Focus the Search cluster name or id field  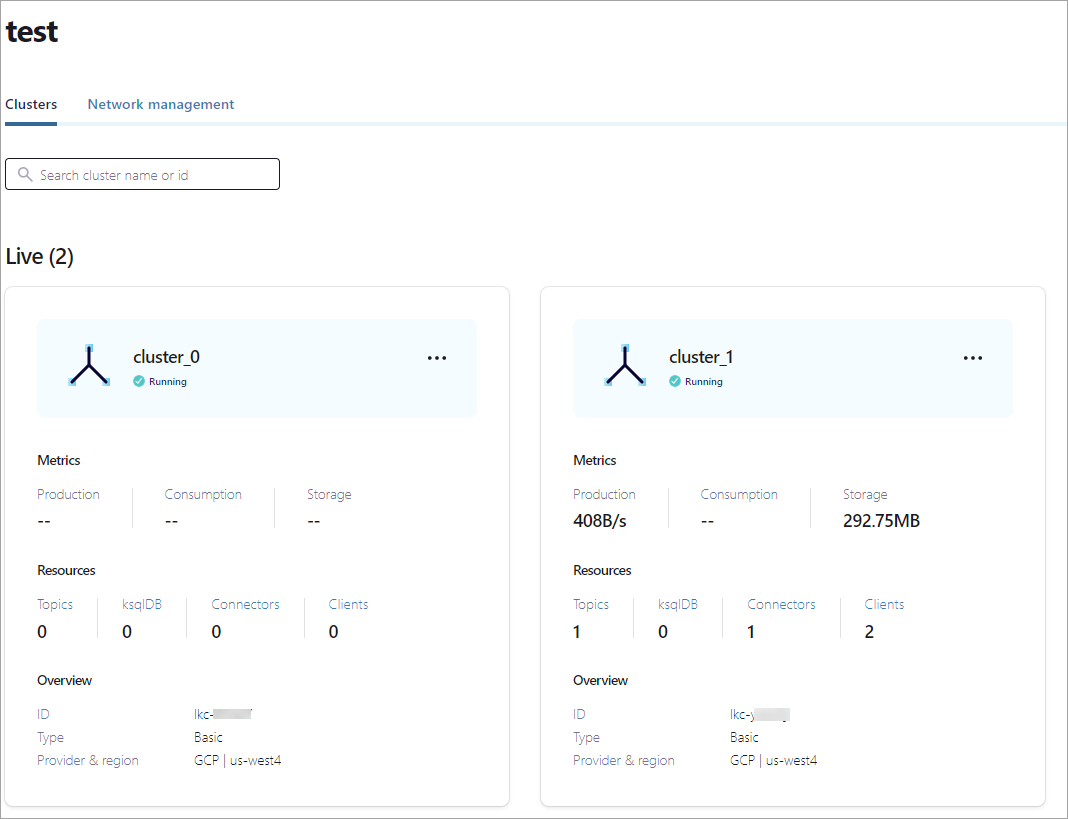tap(155, 175)
